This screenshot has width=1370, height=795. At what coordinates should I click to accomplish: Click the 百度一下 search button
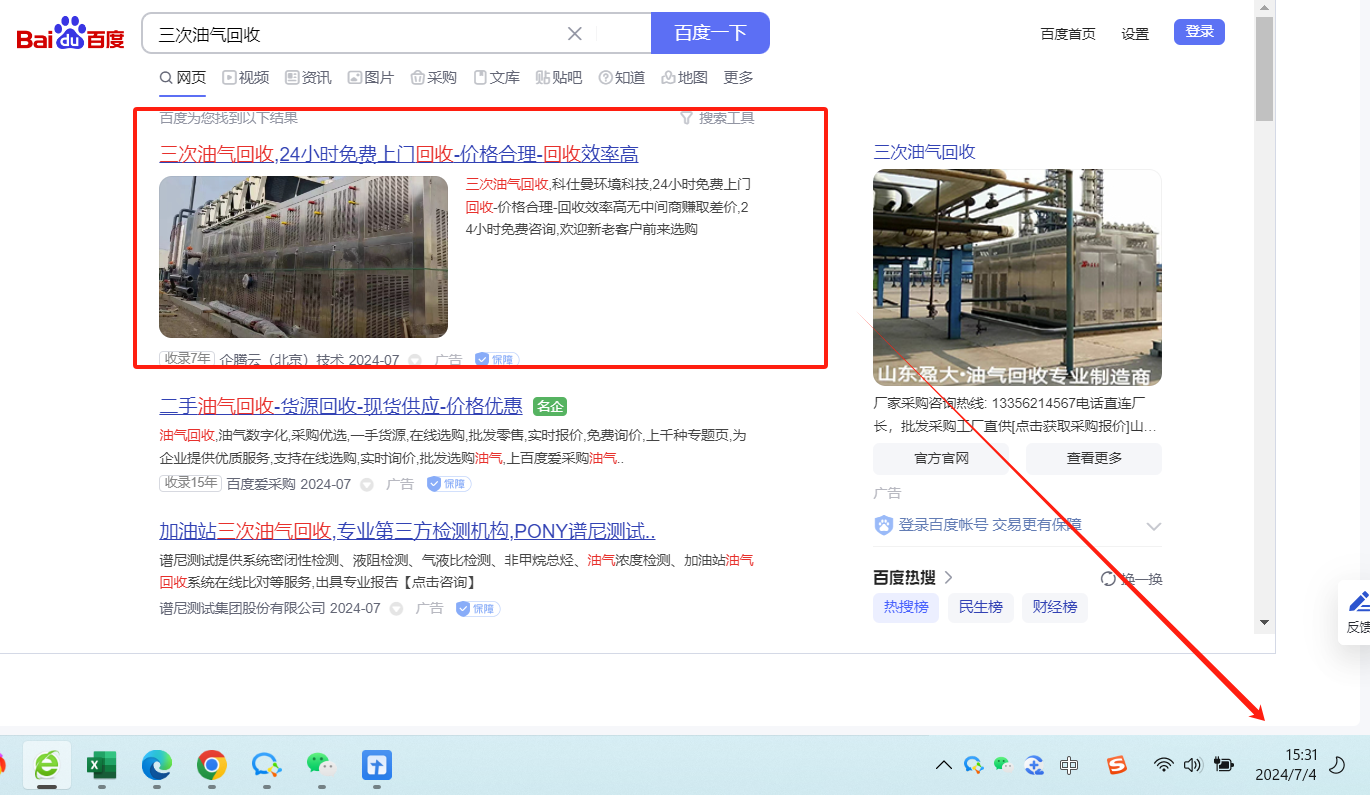pyautogui.click(x=710, y=33)
